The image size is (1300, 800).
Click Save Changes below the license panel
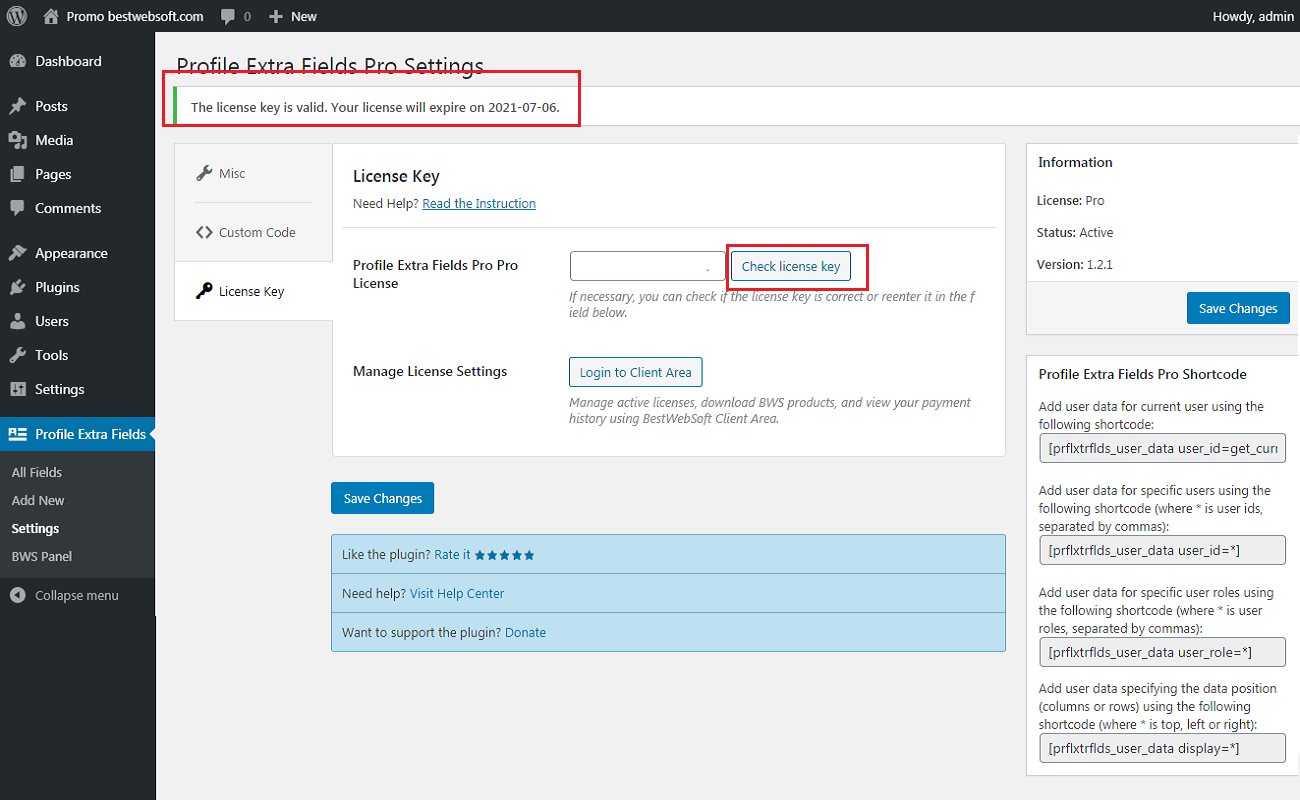(383, 498)
